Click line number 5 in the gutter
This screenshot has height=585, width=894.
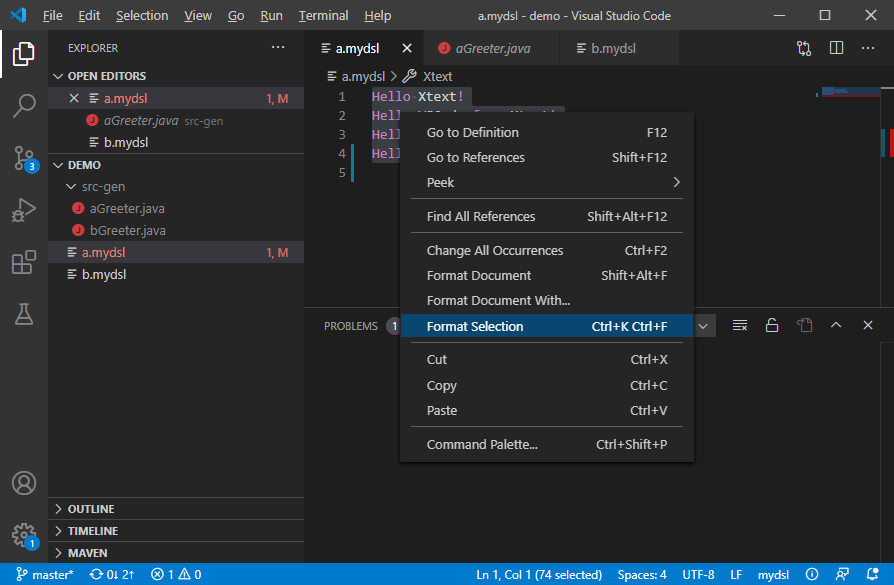coord(342,172)
